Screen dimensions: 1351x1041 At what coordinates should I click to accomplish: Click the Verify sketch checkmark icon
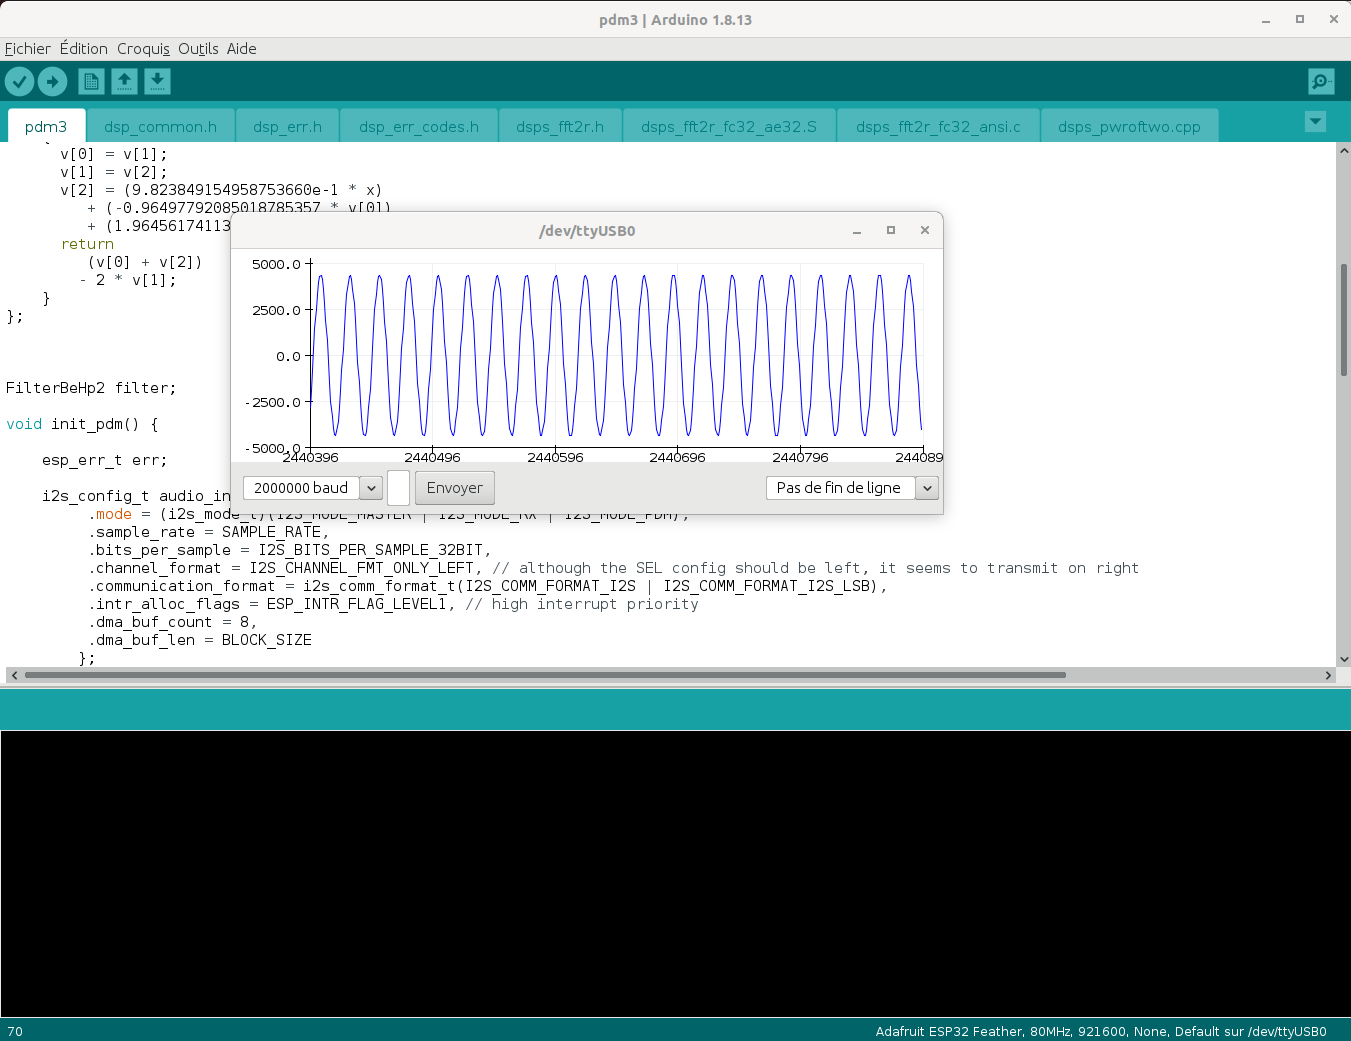tap(19, 81)
